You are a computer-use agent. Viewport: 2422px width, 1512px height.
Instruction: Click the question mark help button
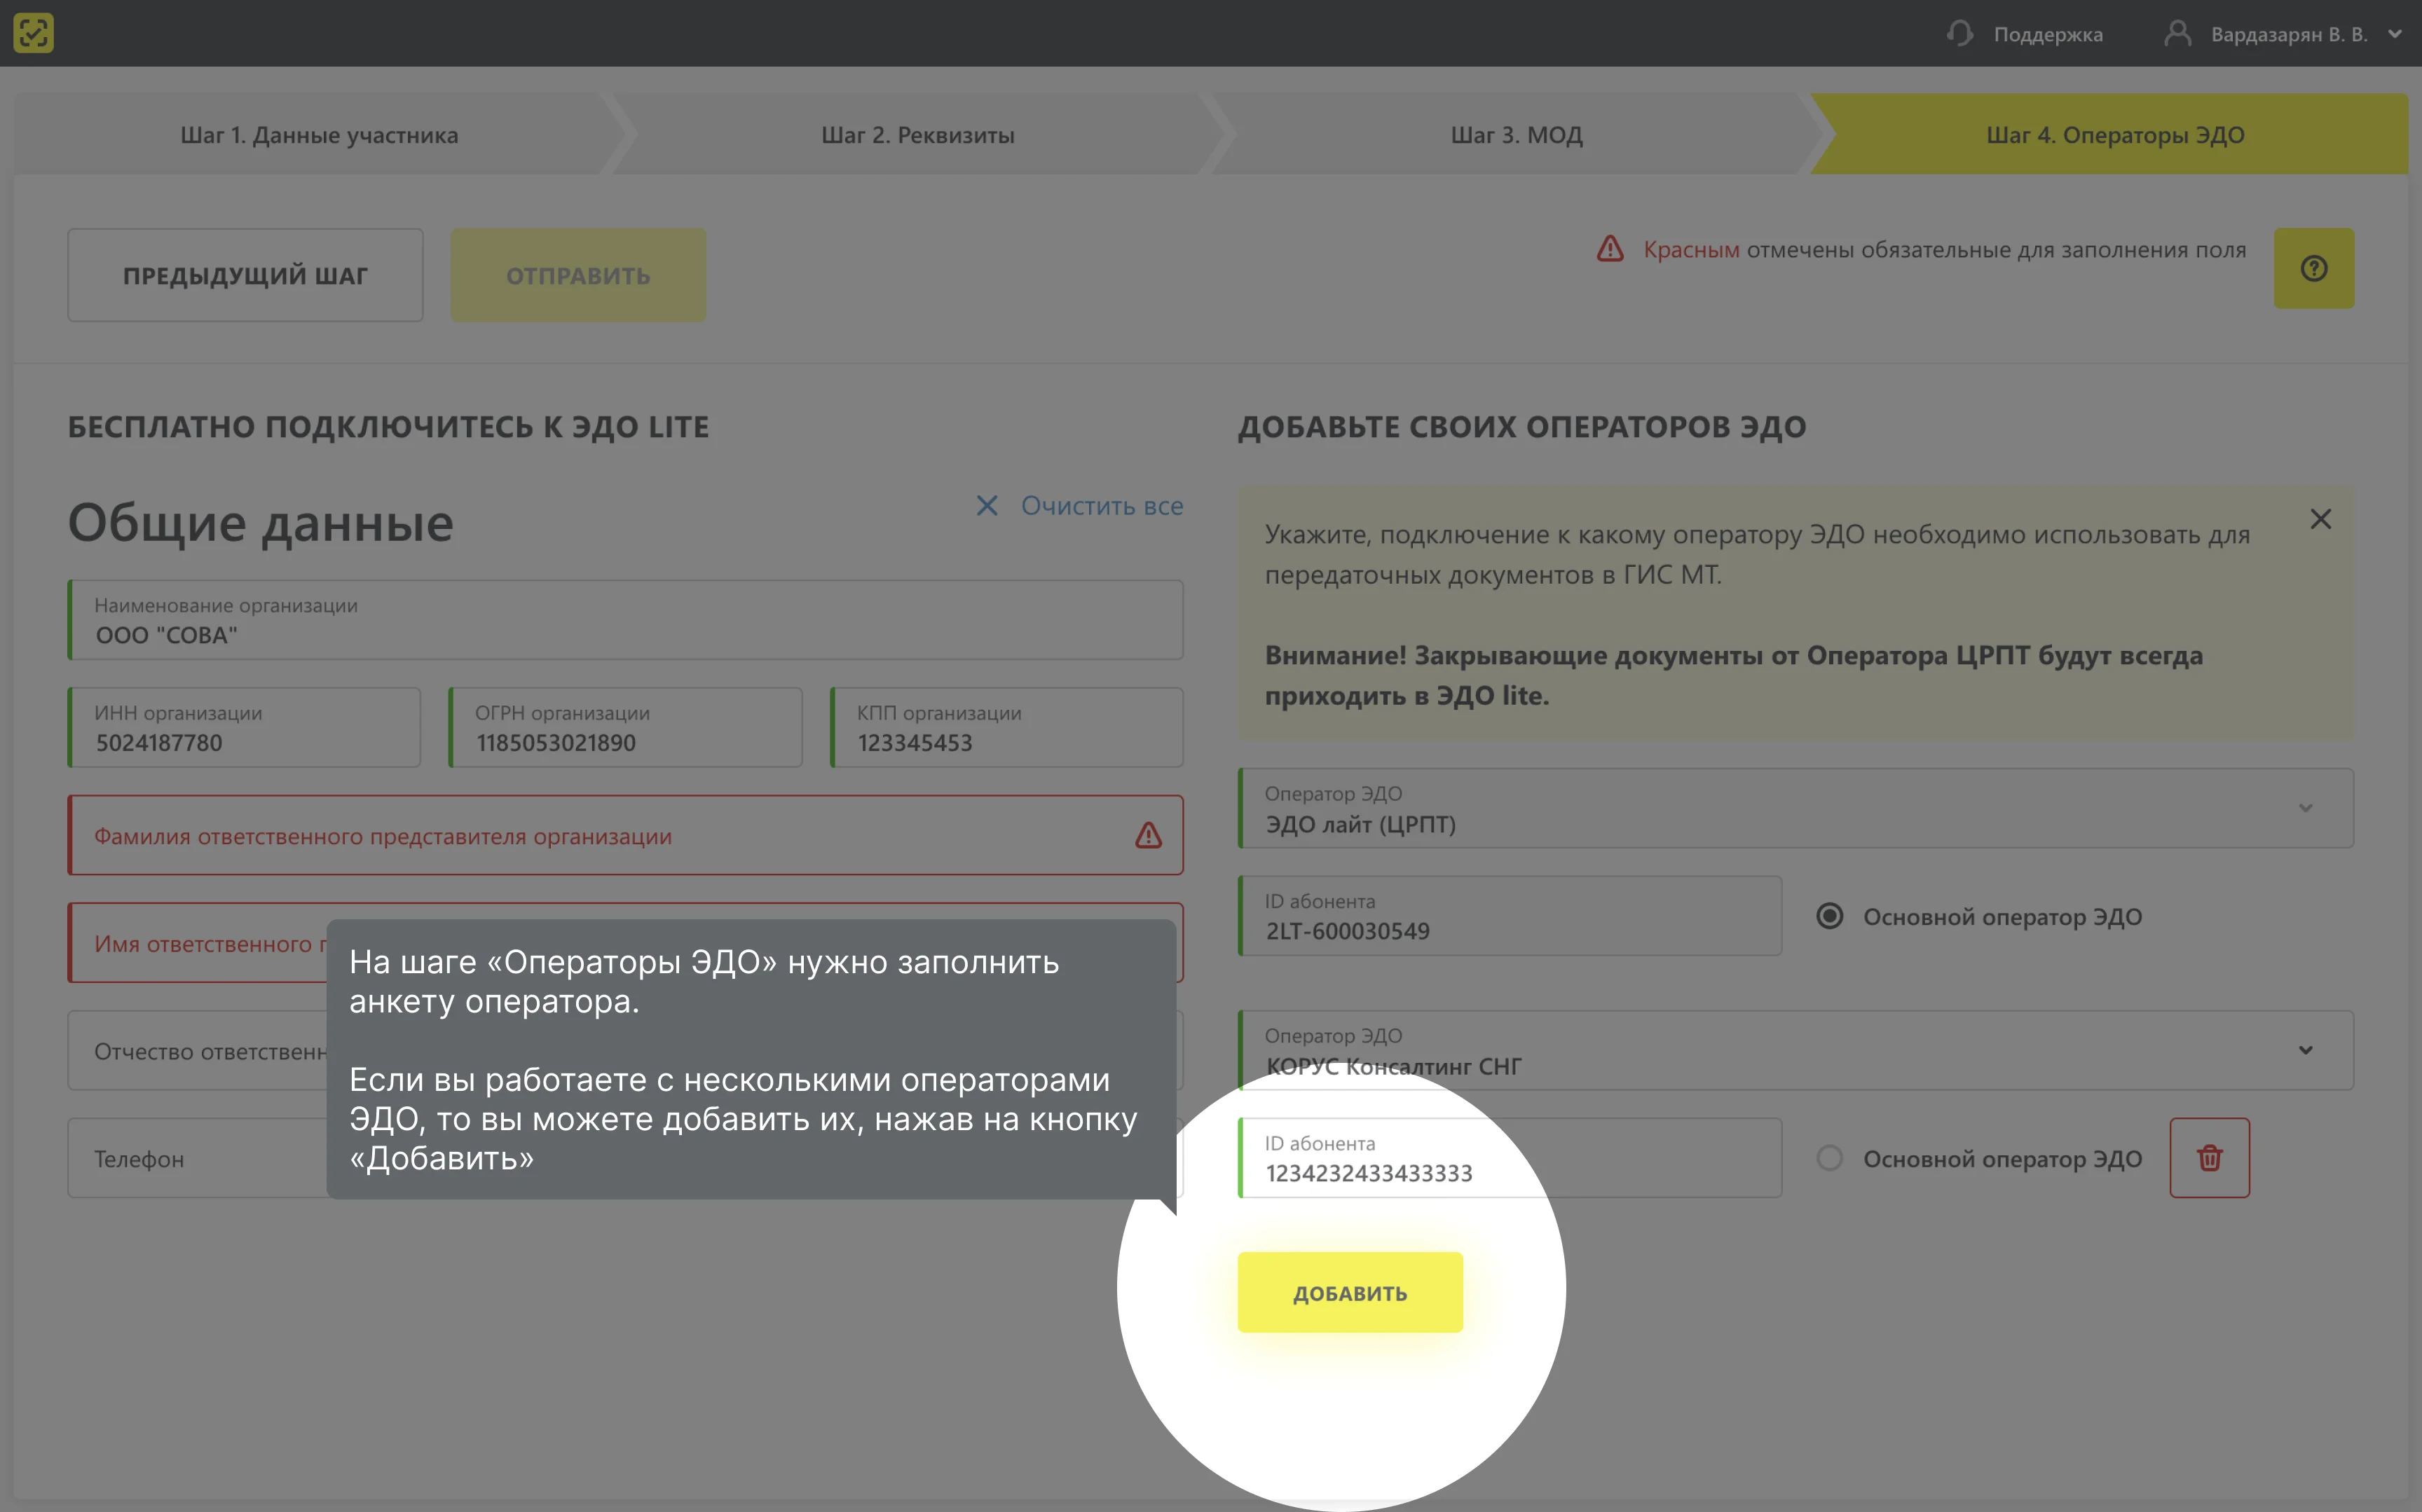coord(2313,268)
